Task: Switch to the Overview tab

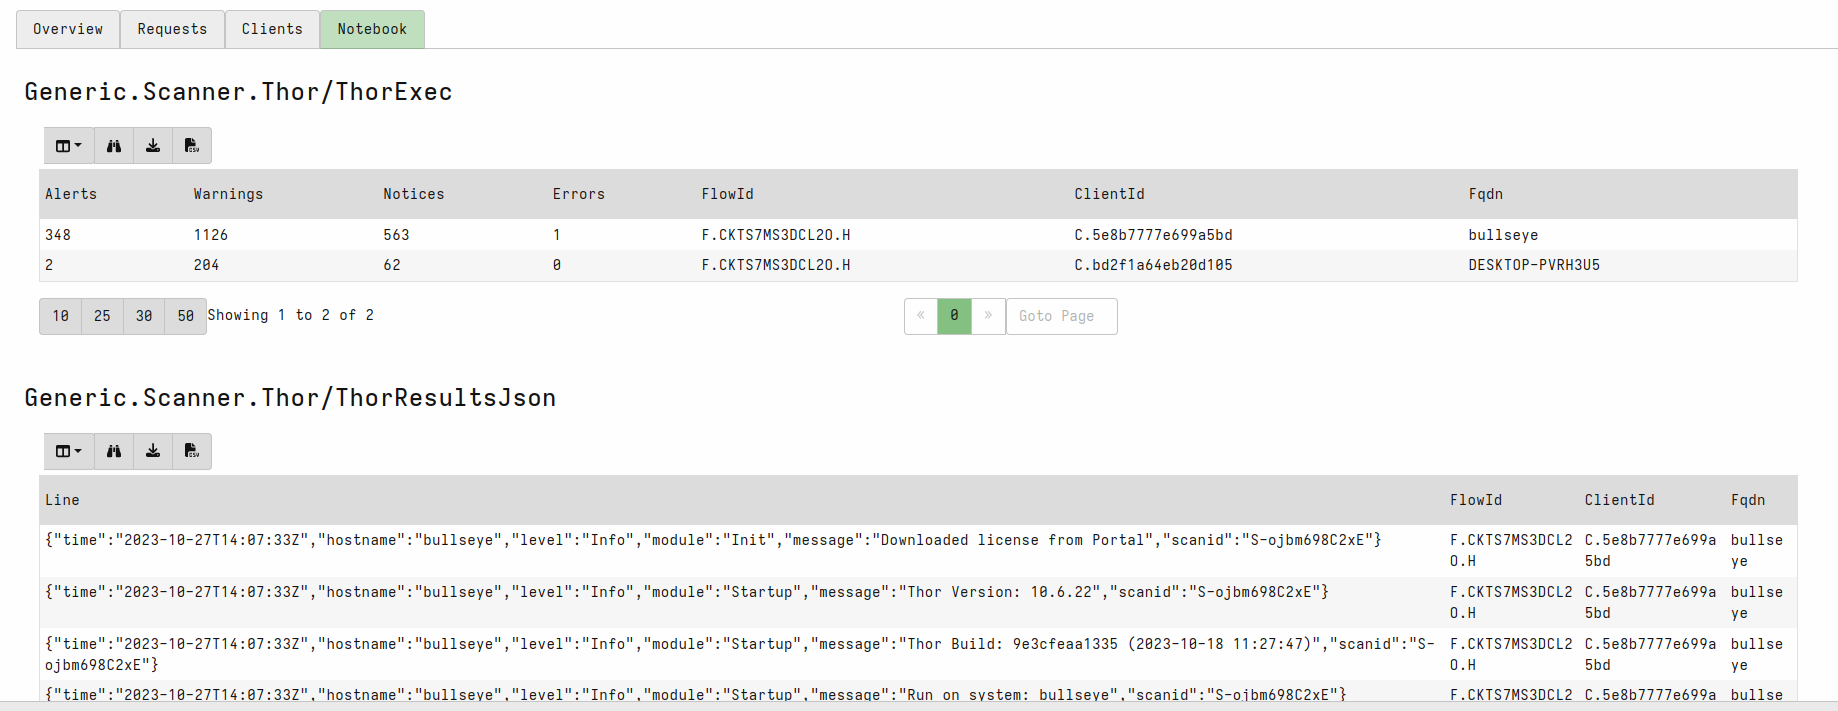Action: click(x=68, y=29)
